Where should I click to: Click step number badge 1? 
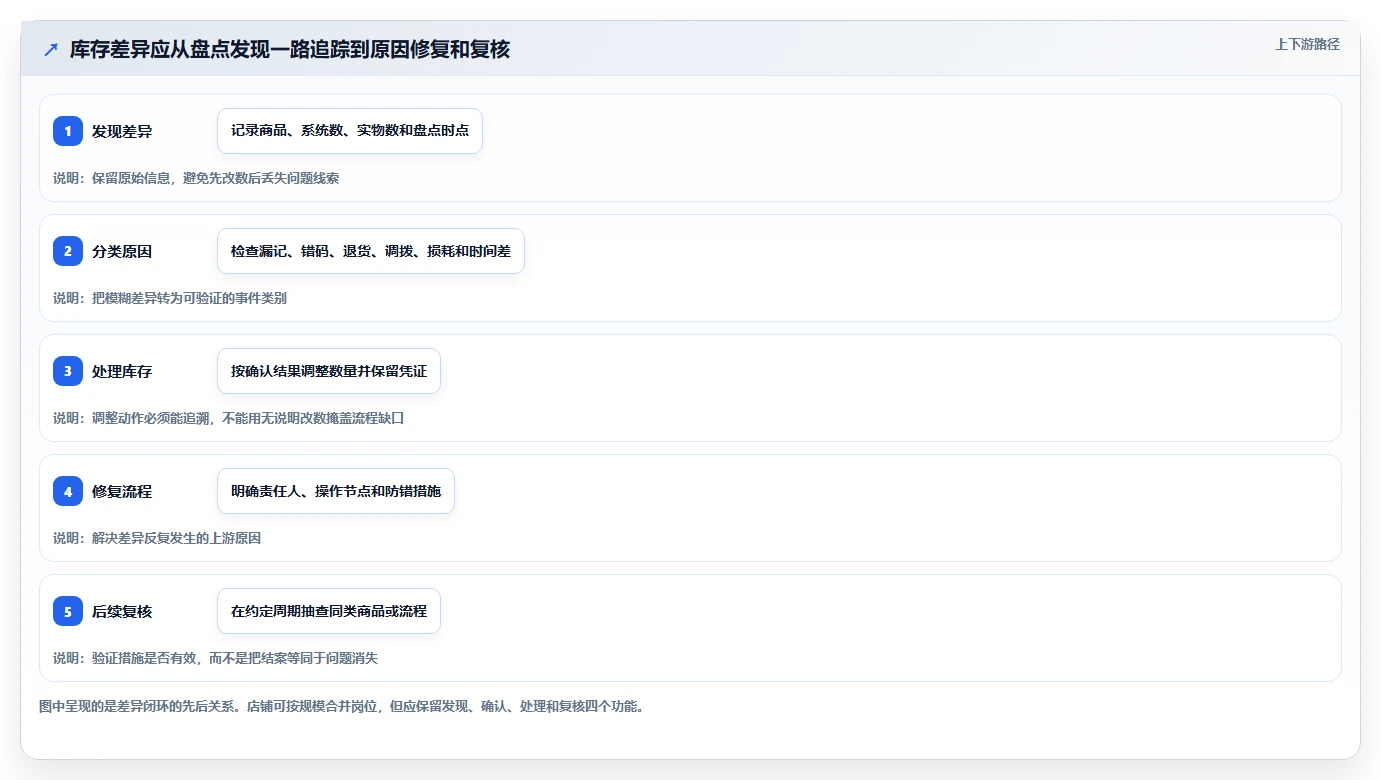(x=68, y=131)
